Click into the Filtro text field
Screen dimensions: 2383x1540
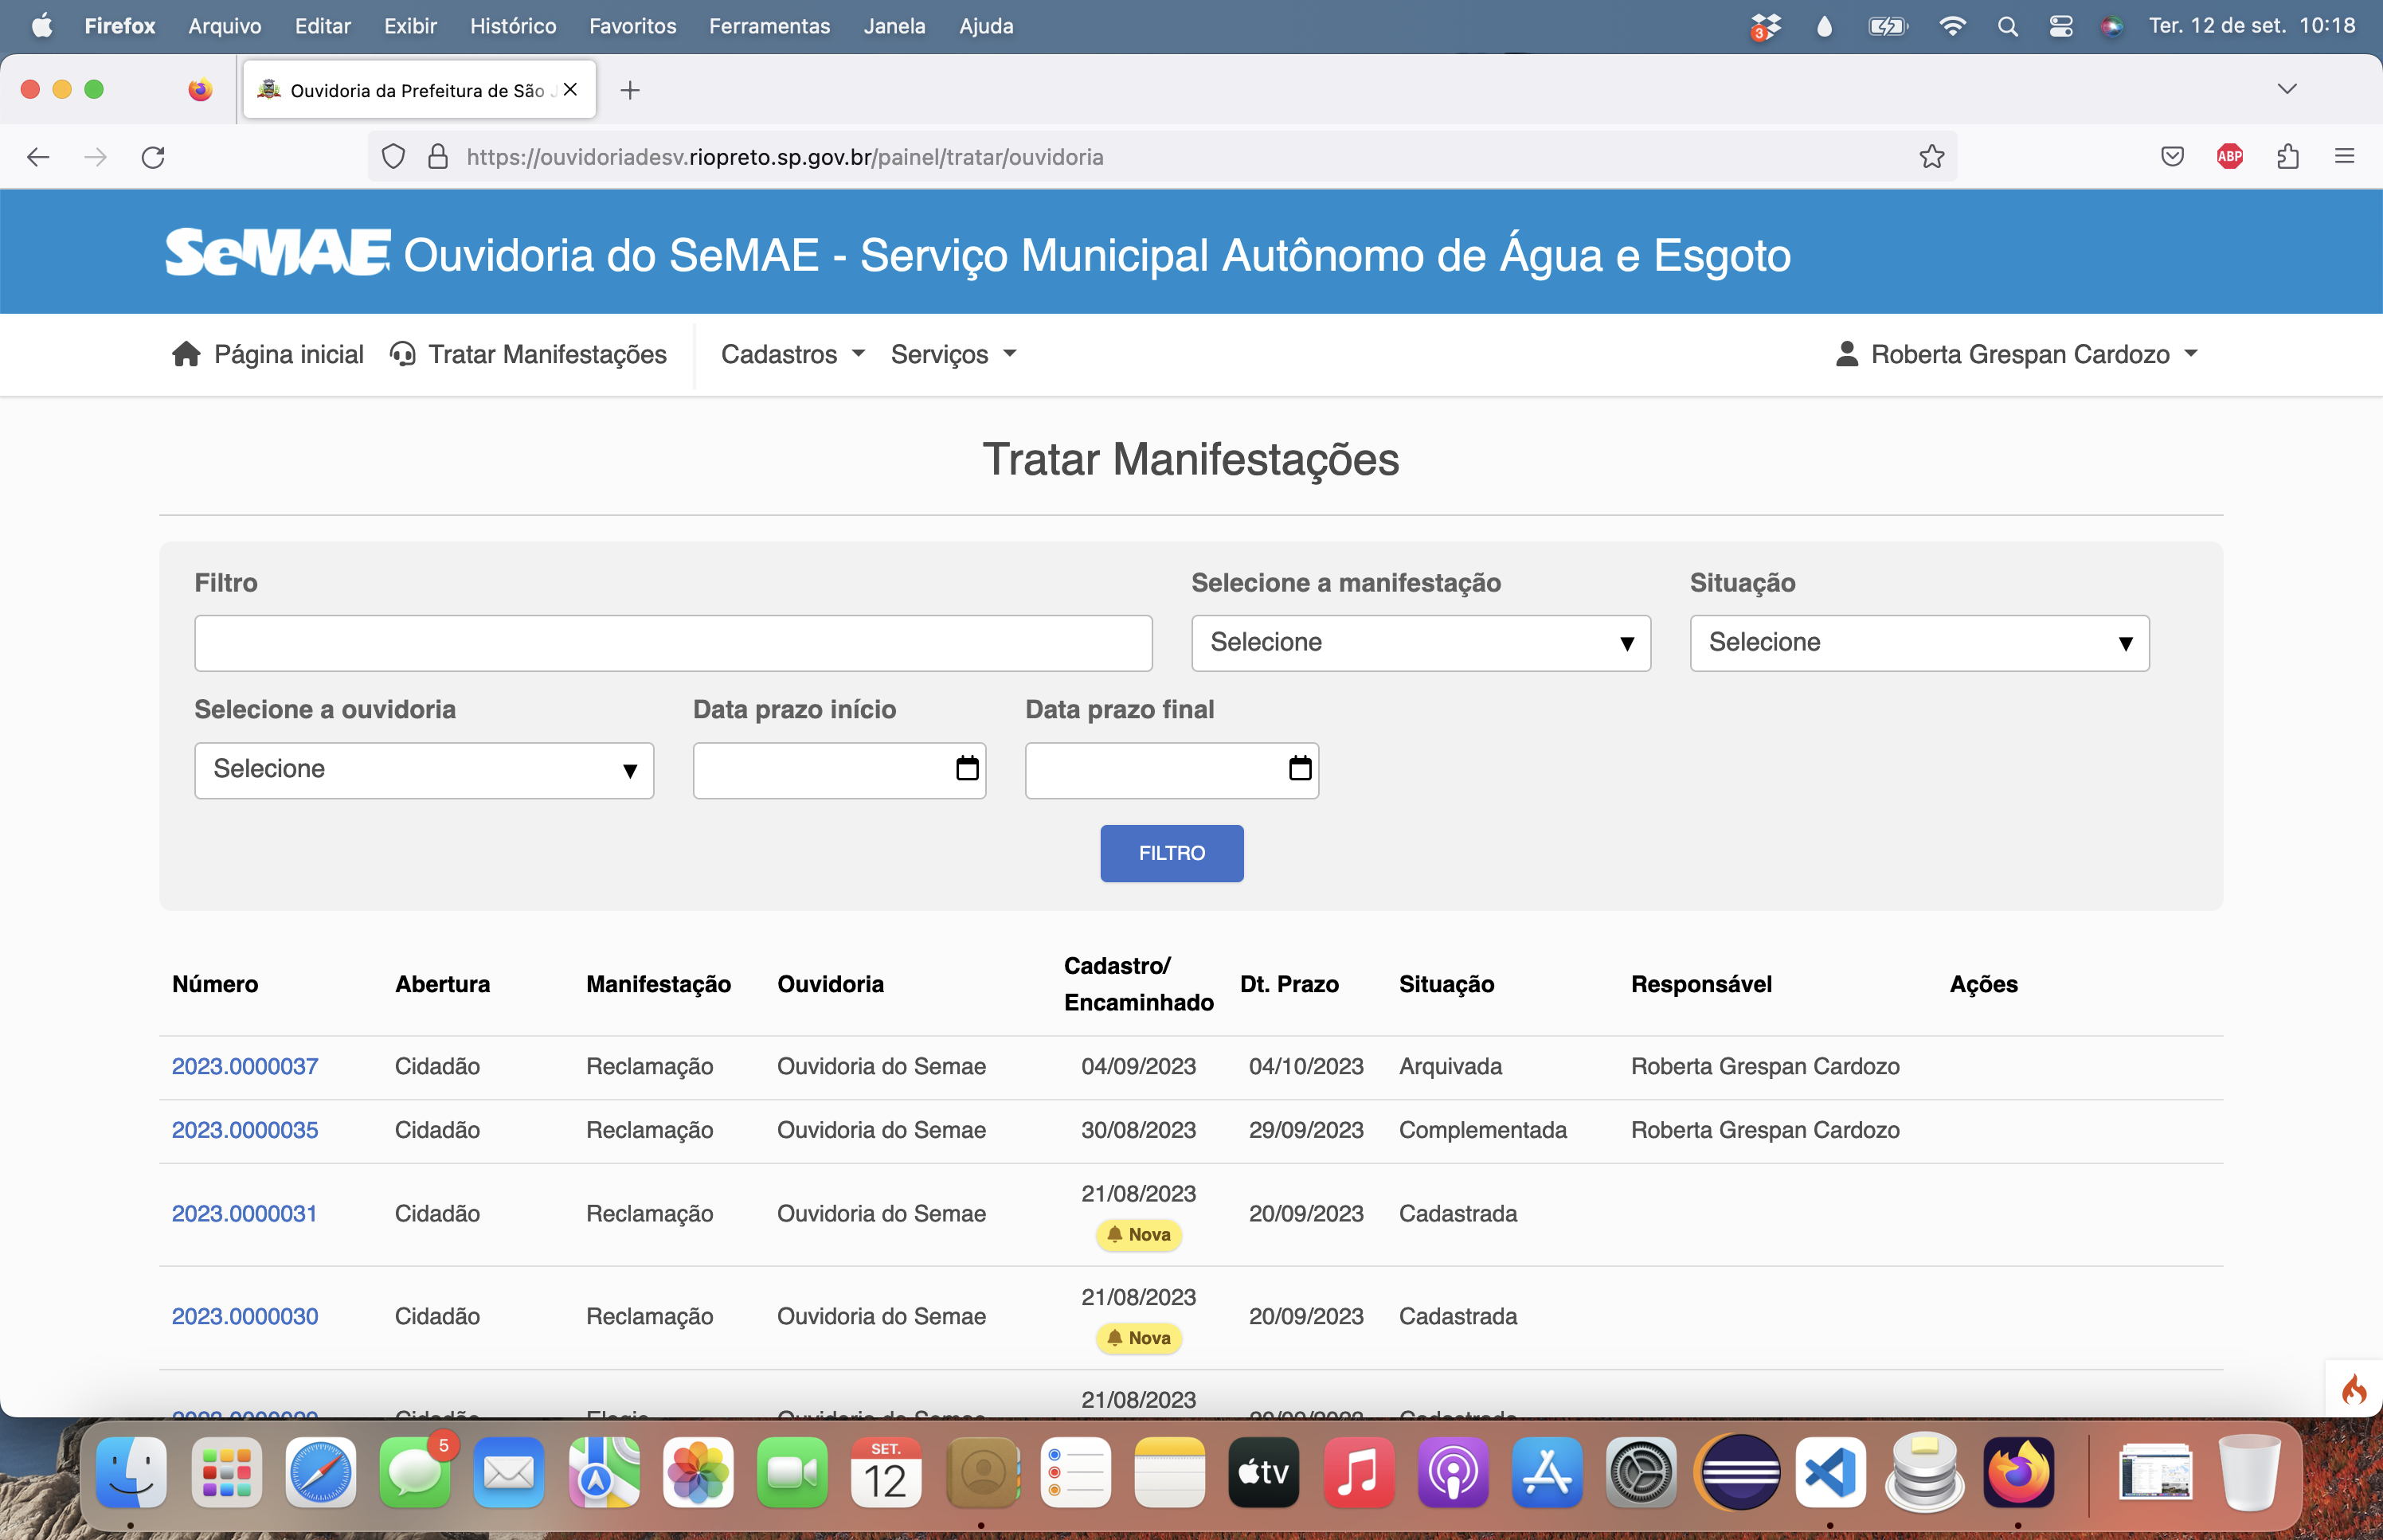(x=673, y=643)
